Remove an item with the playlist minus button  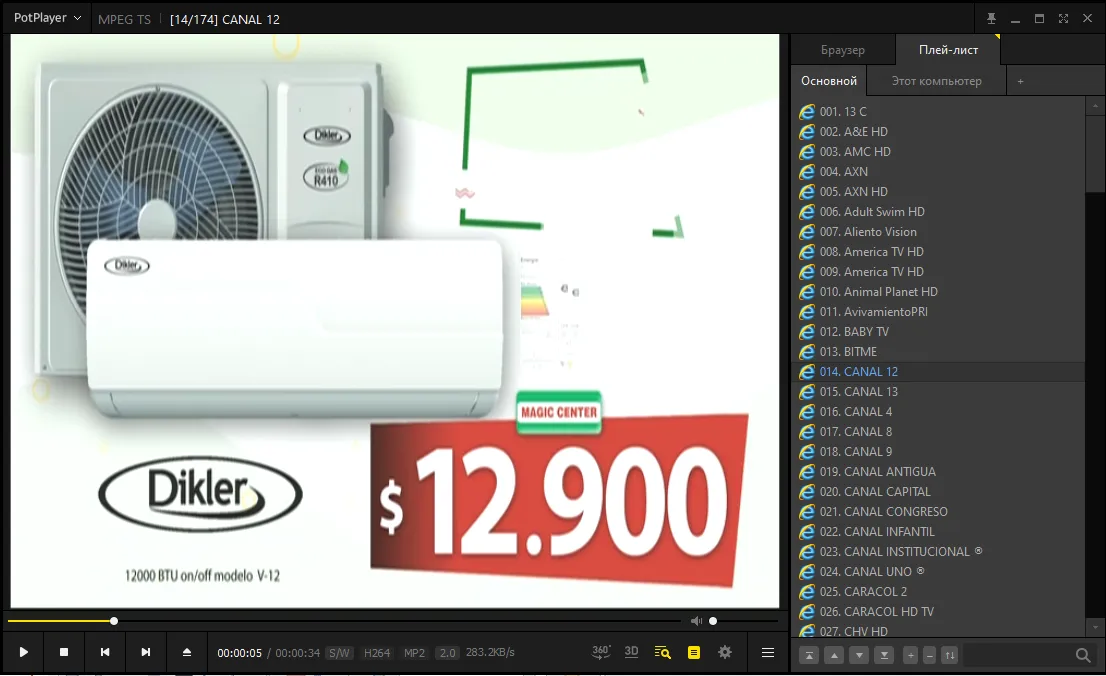[930, 656]
